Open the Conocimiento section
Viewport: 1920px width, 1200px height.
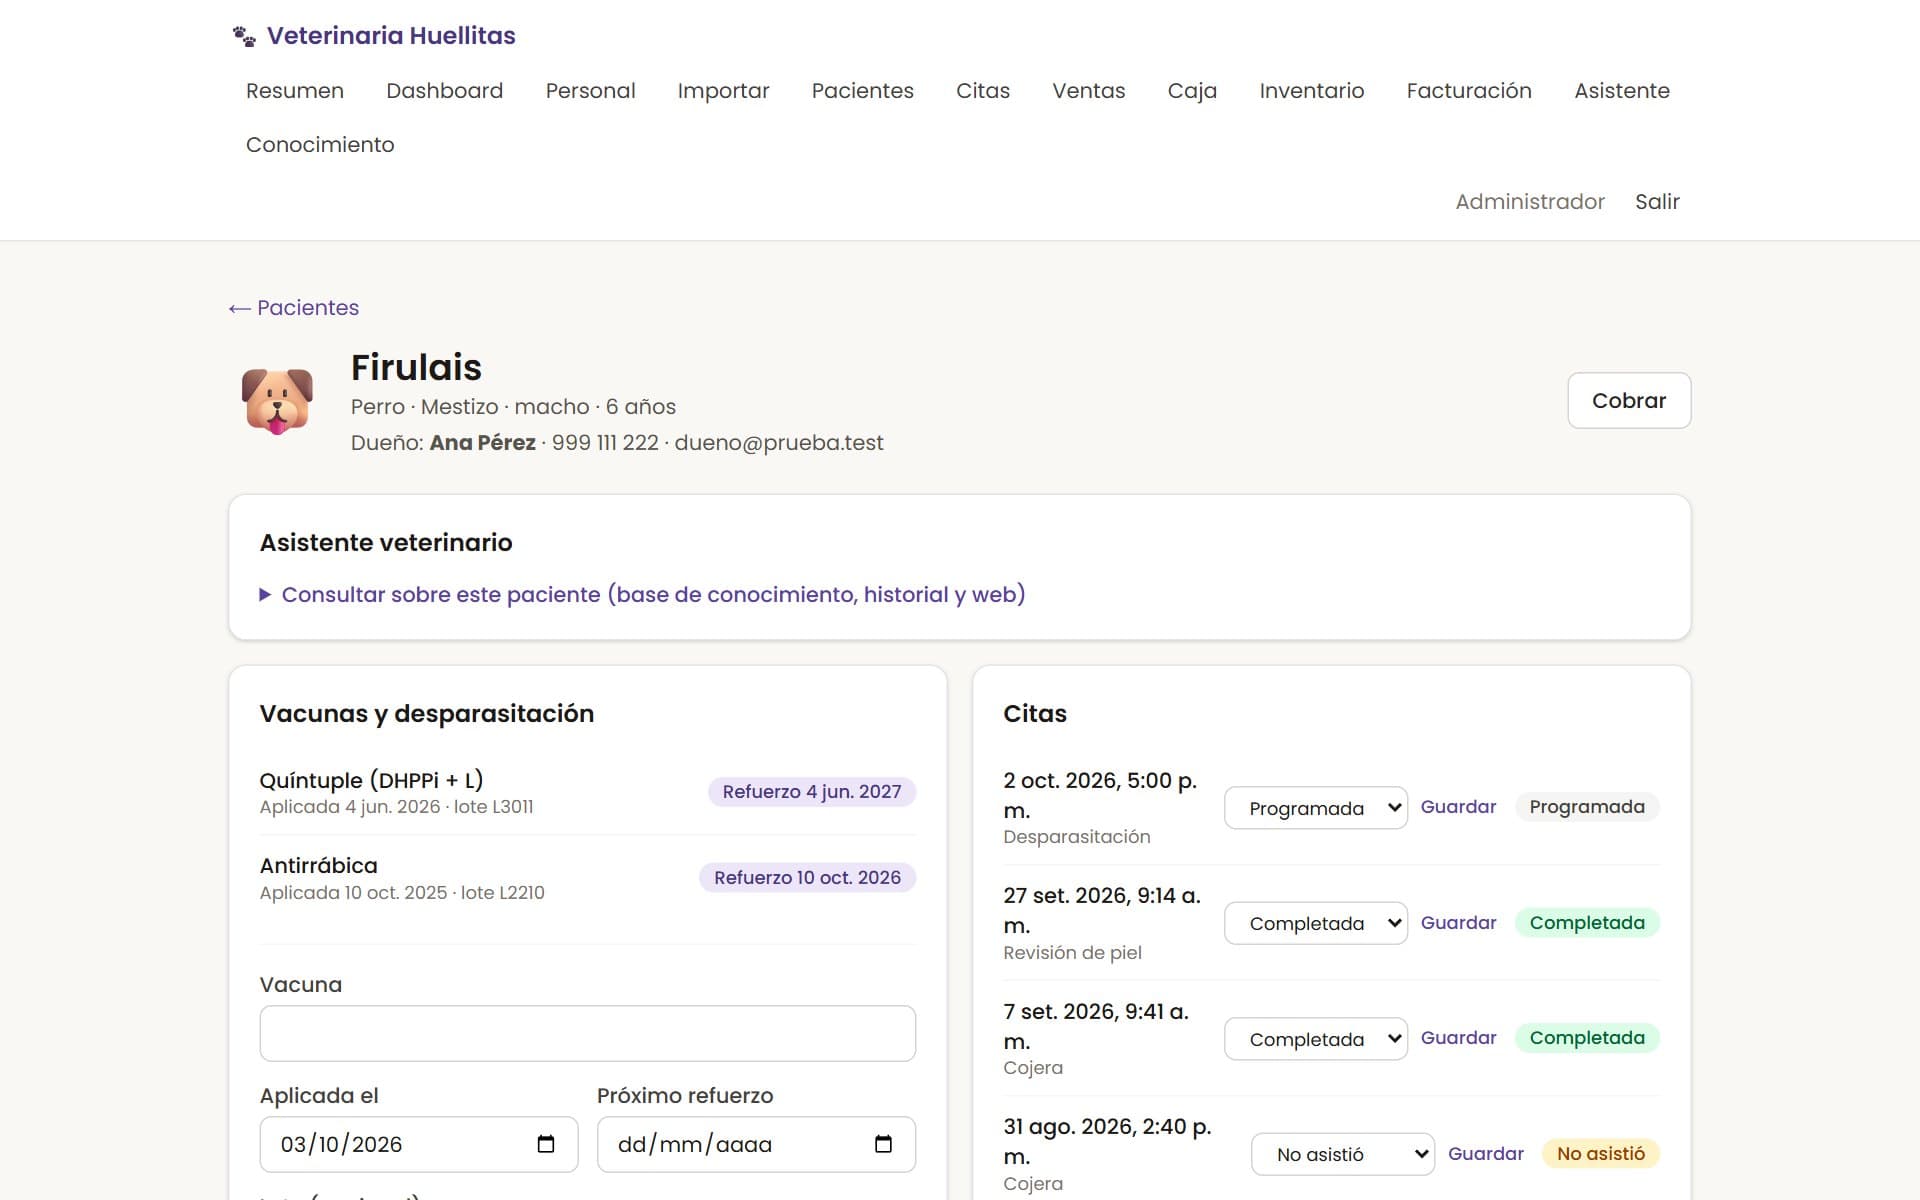[320, 145]
